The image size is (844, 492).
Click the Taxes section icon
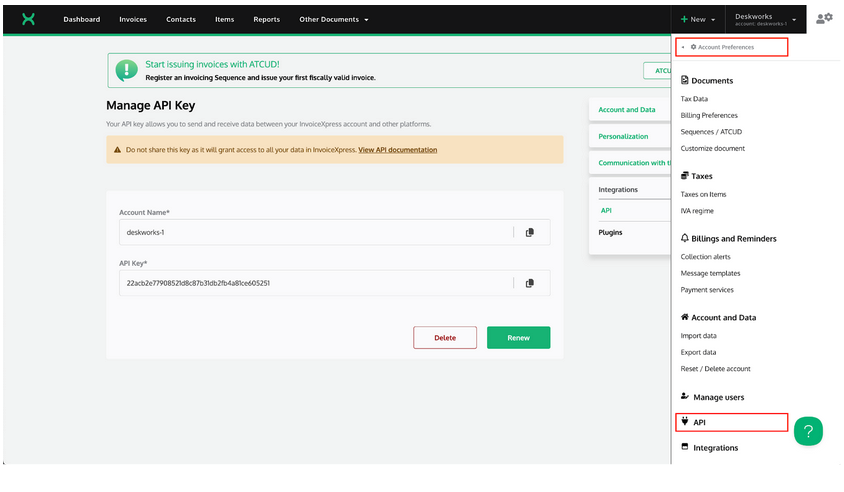point(685,175)
